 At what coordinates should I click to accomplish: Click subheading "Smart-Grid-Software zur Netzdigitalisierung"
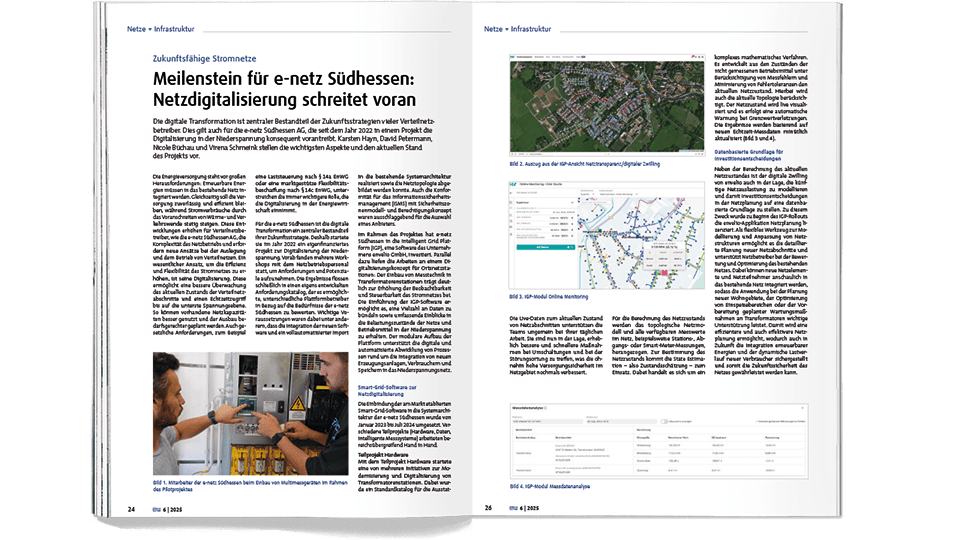pyautogui.click(x=387, y=391)
